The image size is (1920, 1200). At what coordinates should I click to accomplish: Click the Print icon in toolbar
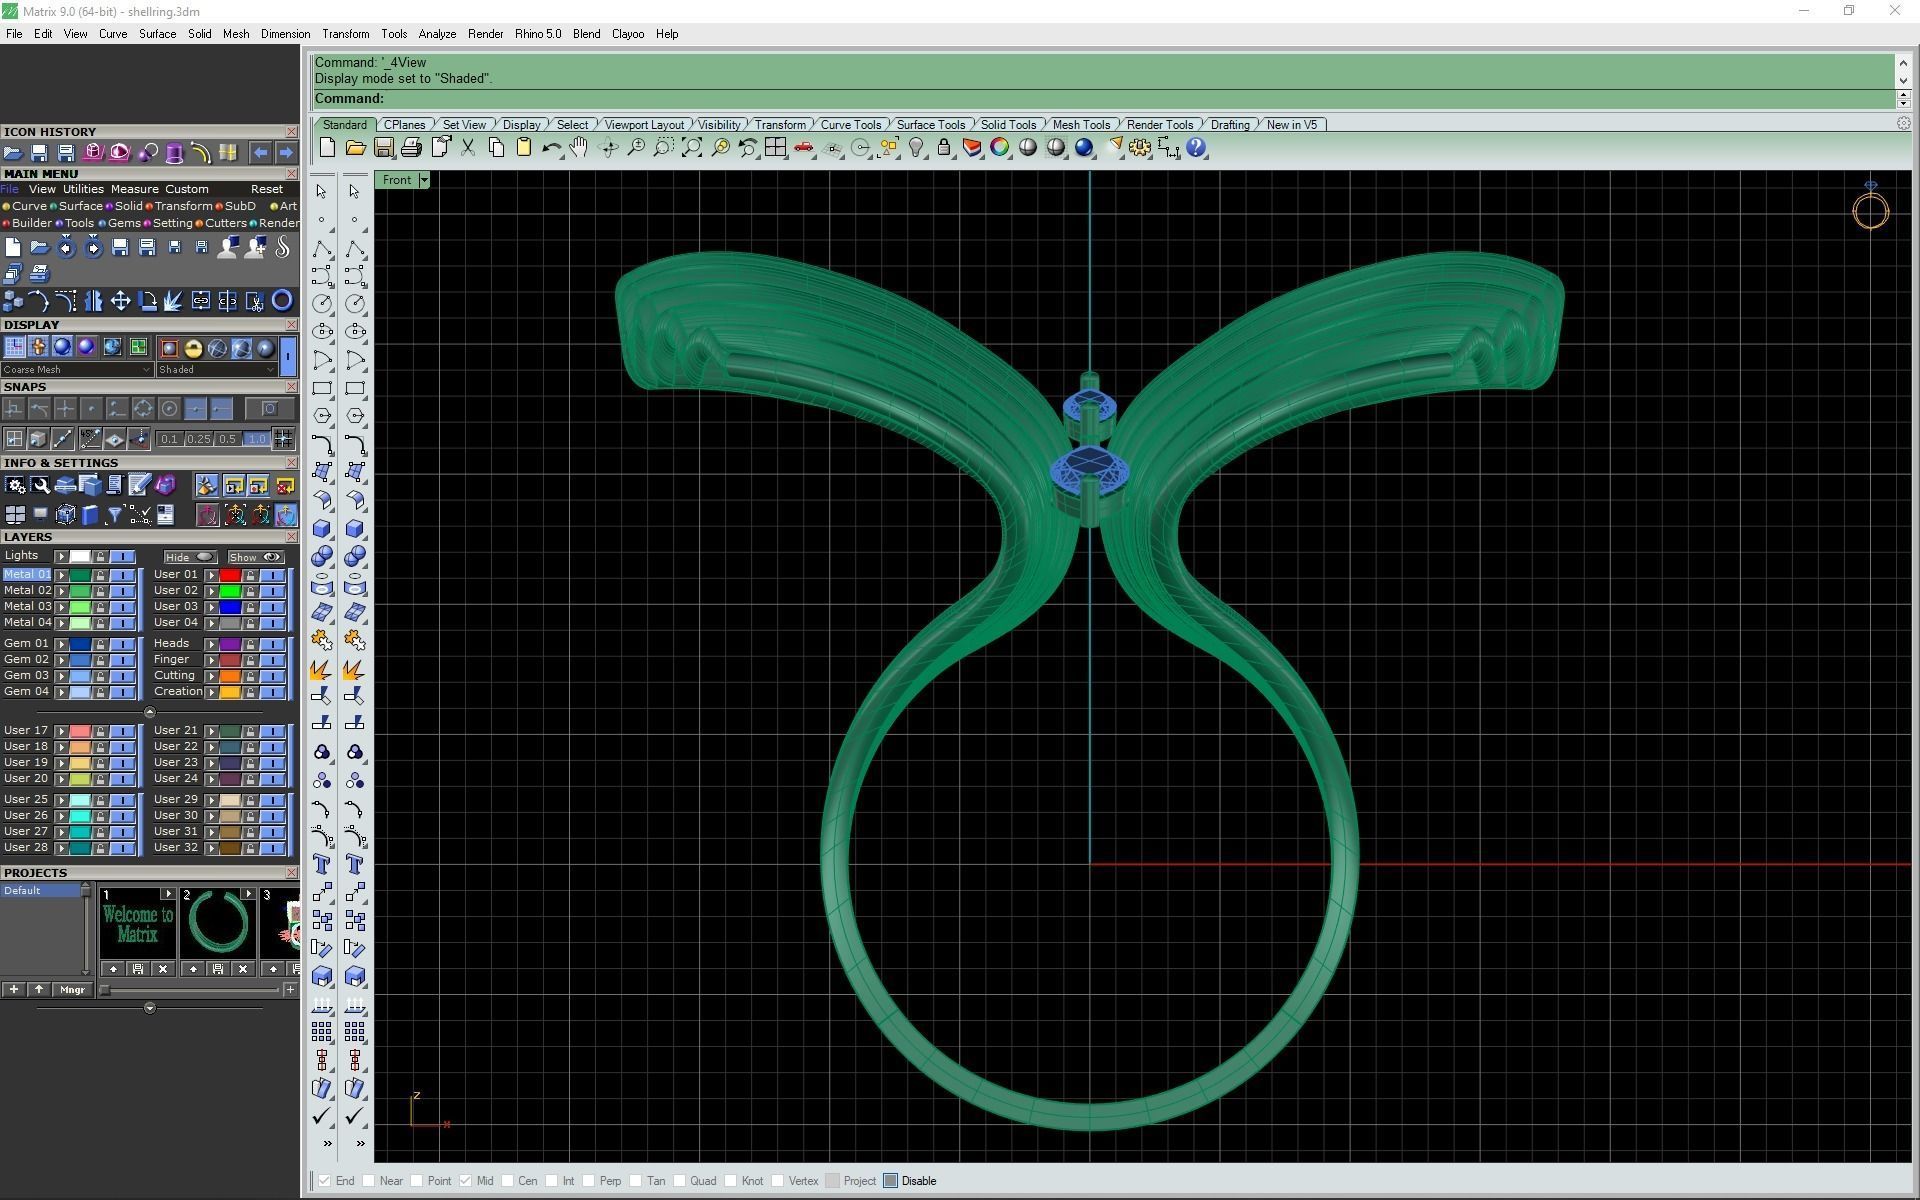(x=411, y=148)
